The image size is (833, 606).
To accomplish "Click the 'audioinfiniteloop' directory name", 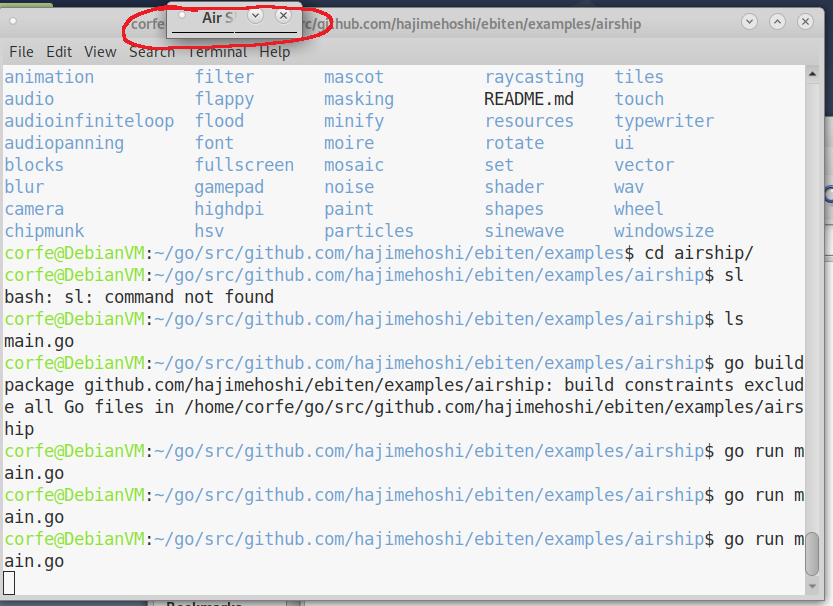I will [x=89, y=121].
